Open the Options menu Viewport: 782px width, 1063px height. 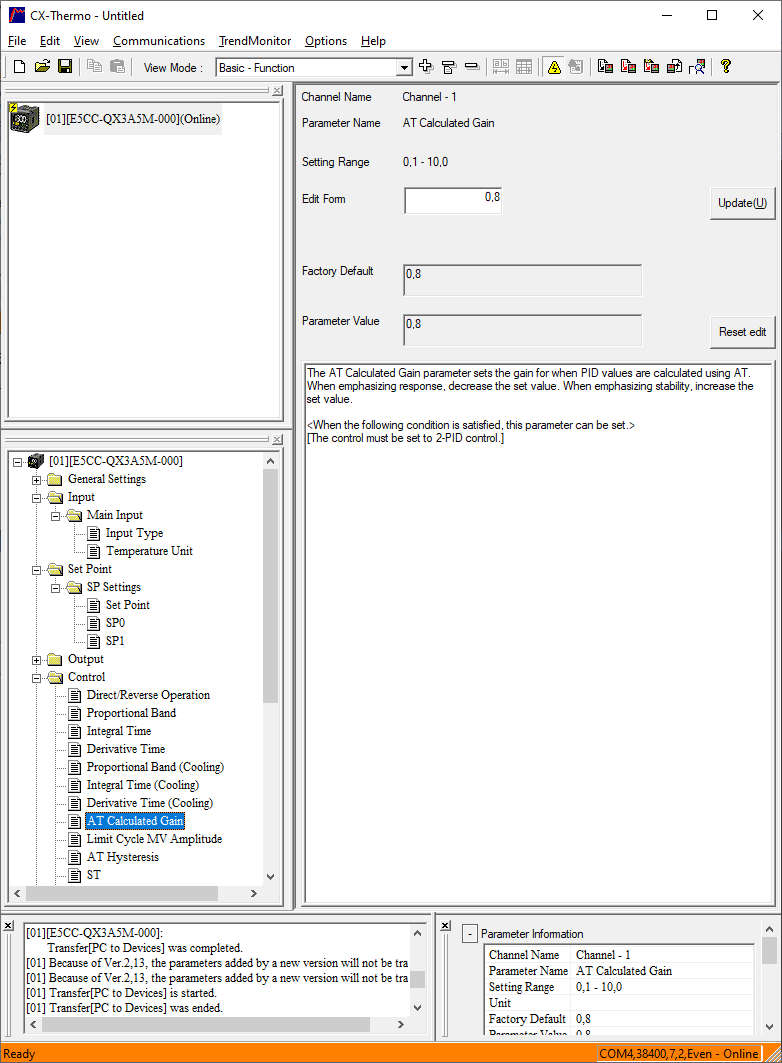coord(326,41)
